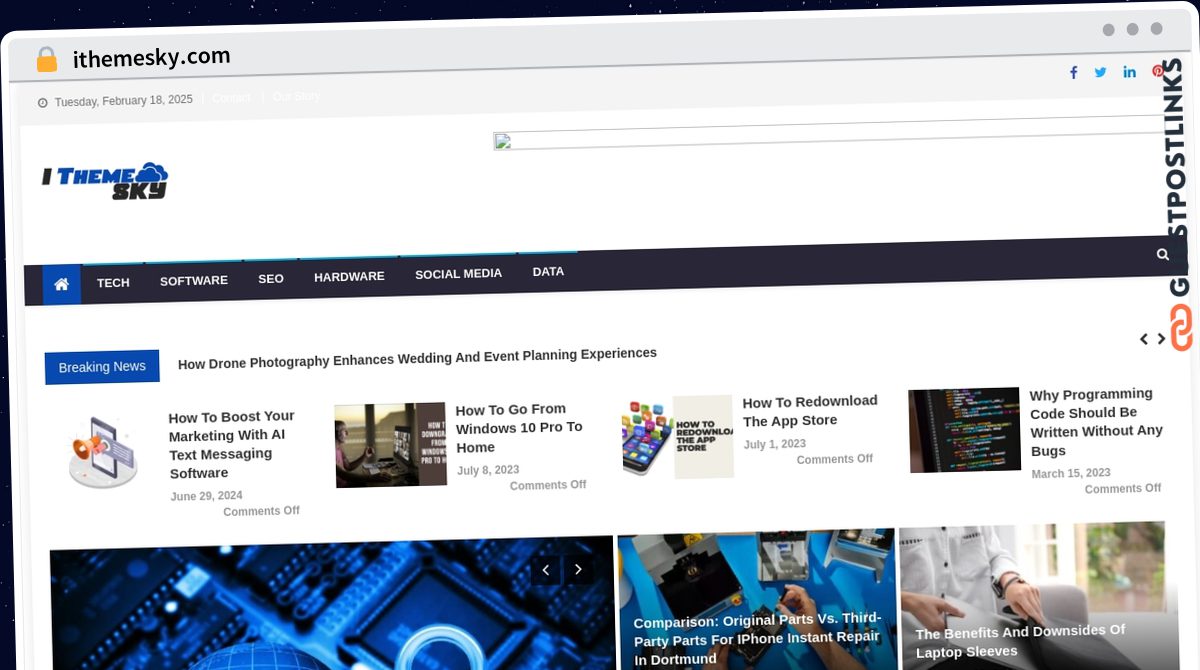Click the App Store article thumbnail
The width and height of the screenshot is (1200, 670).
click(x=678, y=437)
